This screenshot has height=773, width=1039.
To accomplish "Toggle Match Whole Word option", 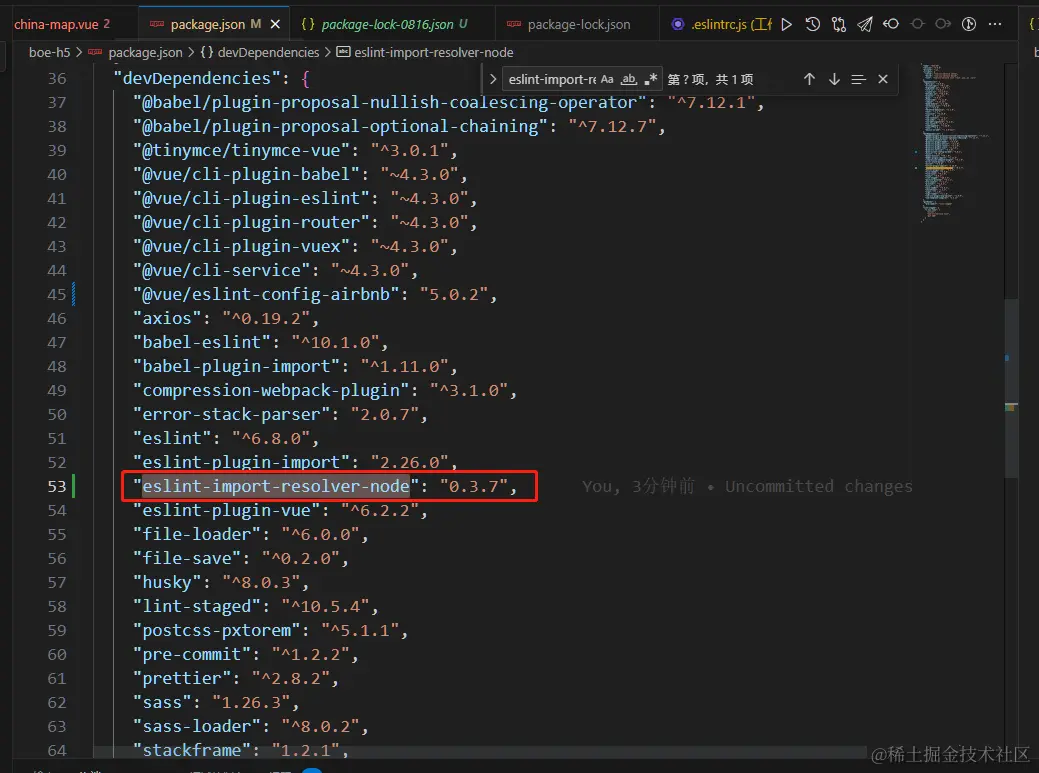I will 628,79.
